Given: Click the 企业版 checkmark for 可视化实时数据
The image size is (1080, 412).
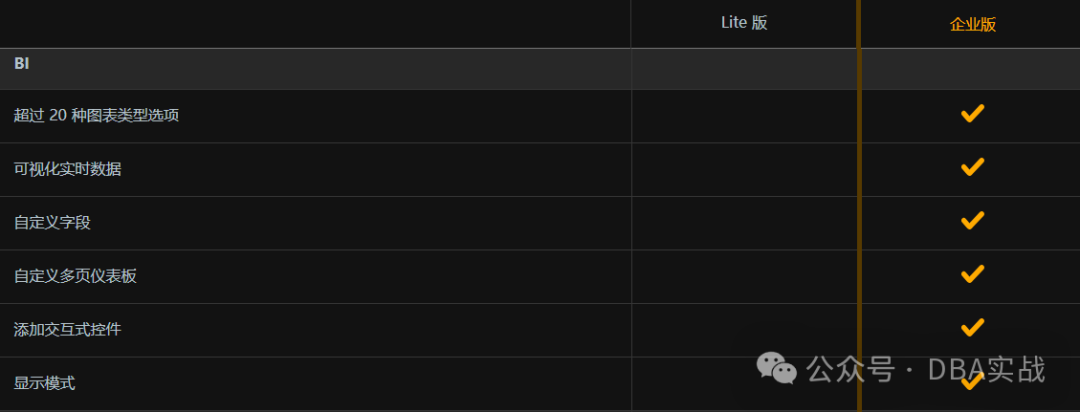Looking at the screenshot, I should coord(972,167).
